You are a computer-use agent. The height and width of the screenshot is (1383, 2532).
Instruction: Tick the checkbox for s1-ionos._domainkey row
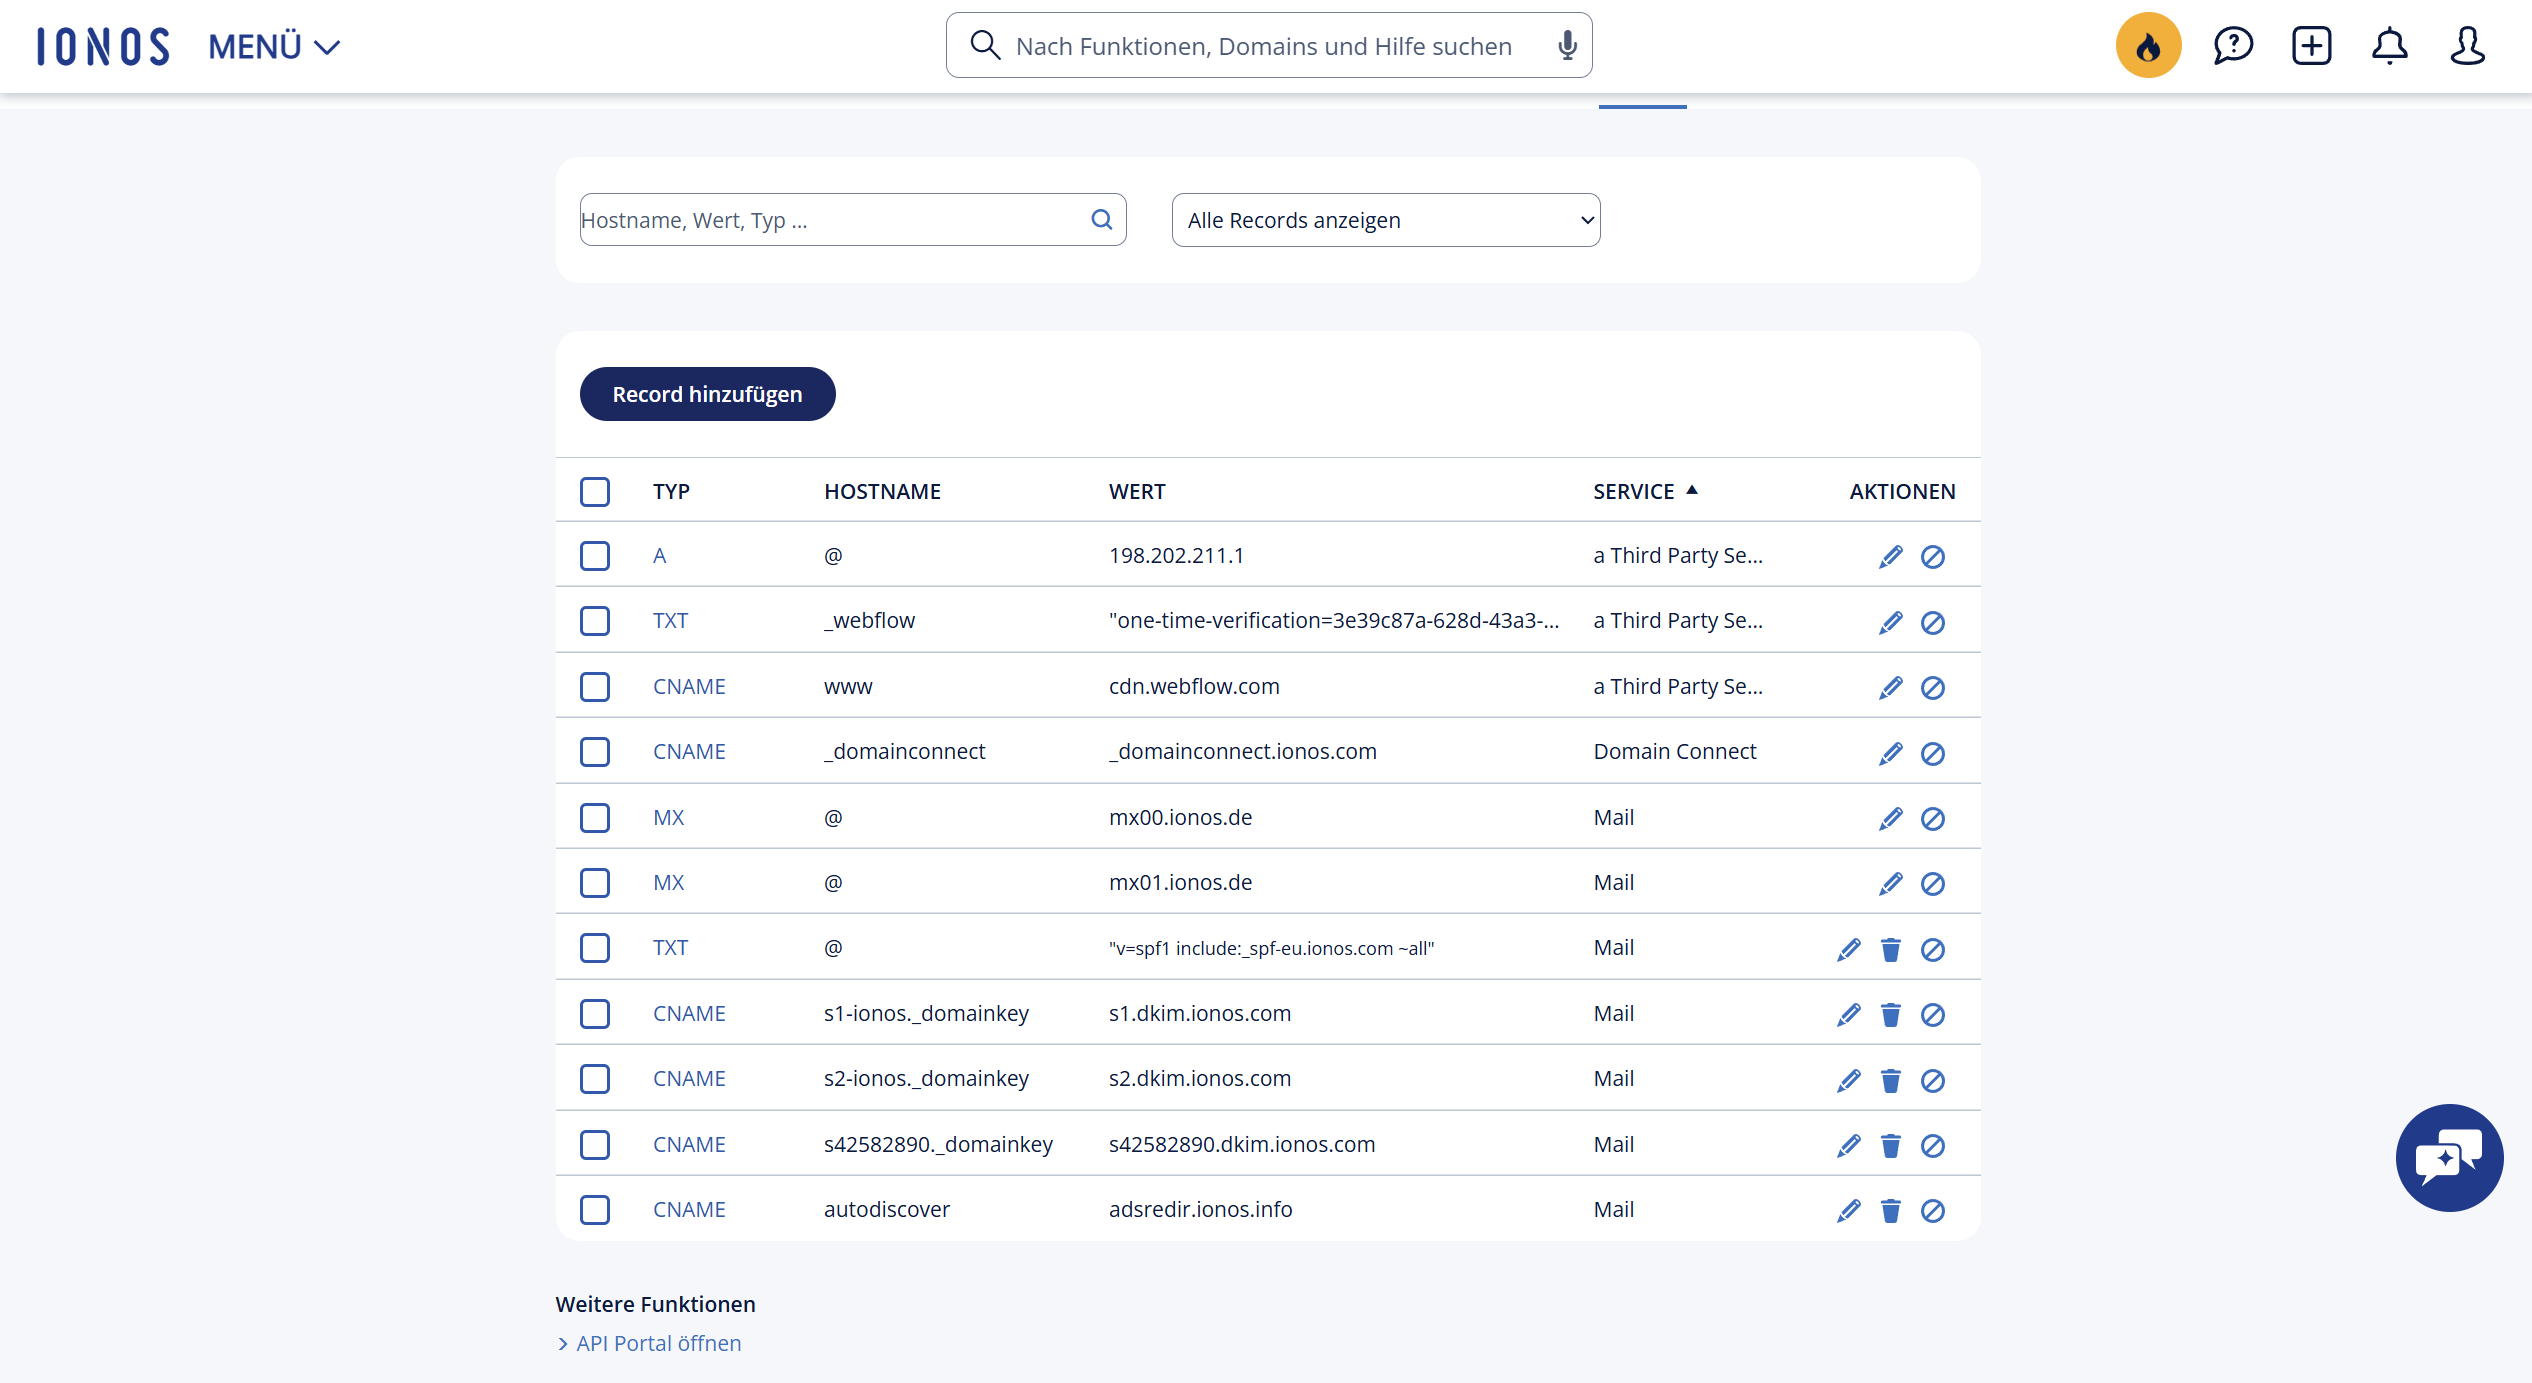pyautogui.click(x=595, y=1014)
